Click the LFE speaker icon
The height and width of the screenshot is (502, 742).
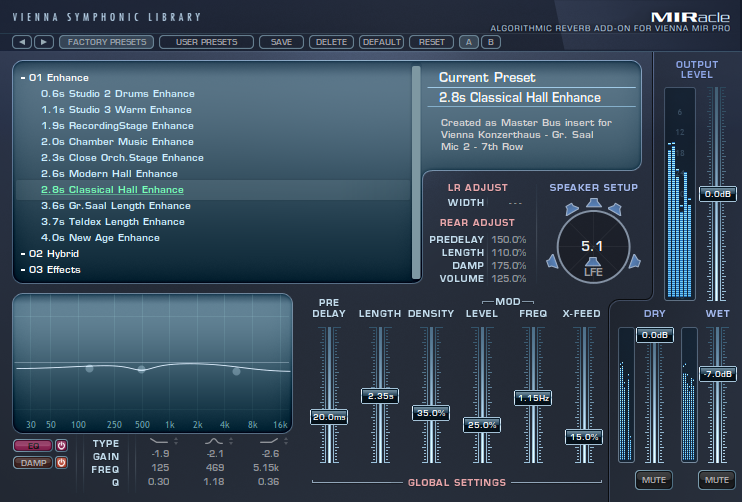(593, 272)
